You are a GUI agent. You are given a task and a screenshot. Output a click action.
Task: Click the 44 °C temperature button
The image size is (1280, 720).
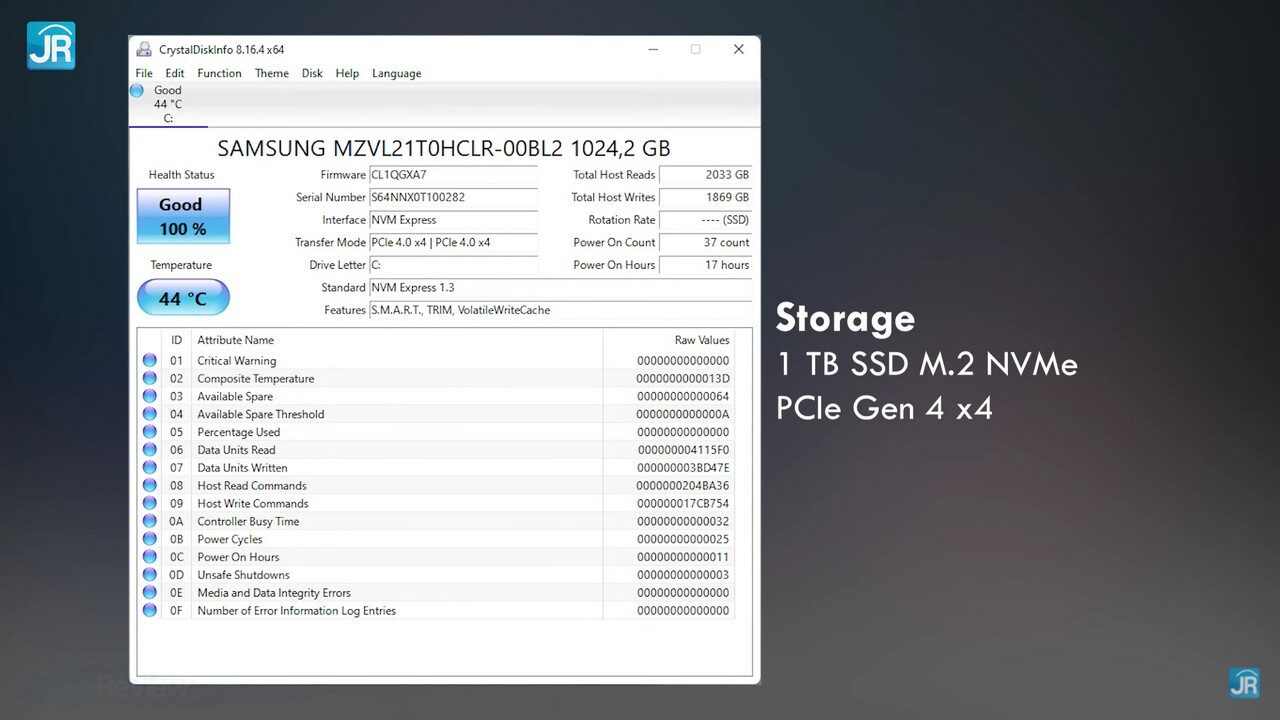tap(183, 298)
